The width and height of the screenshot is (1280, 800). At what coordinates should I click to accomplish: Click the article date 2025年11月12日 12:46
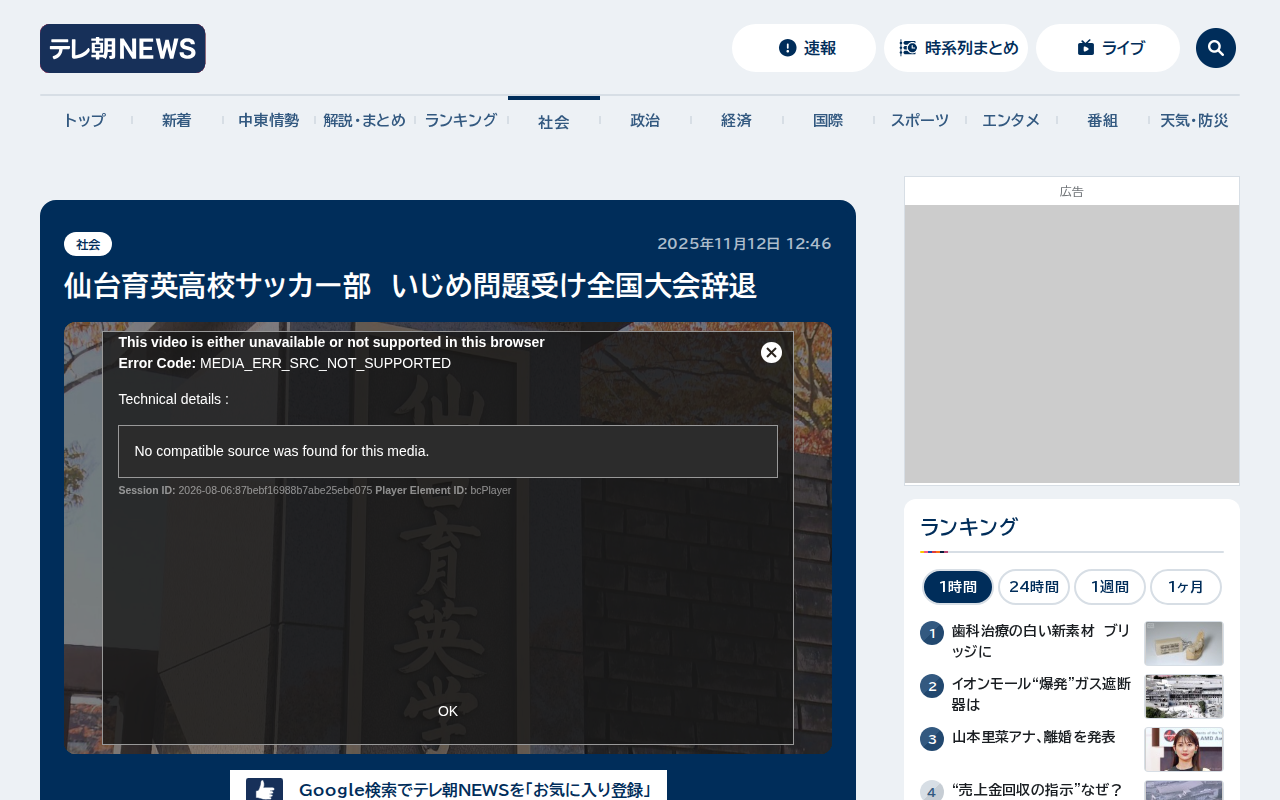(744, 244)
